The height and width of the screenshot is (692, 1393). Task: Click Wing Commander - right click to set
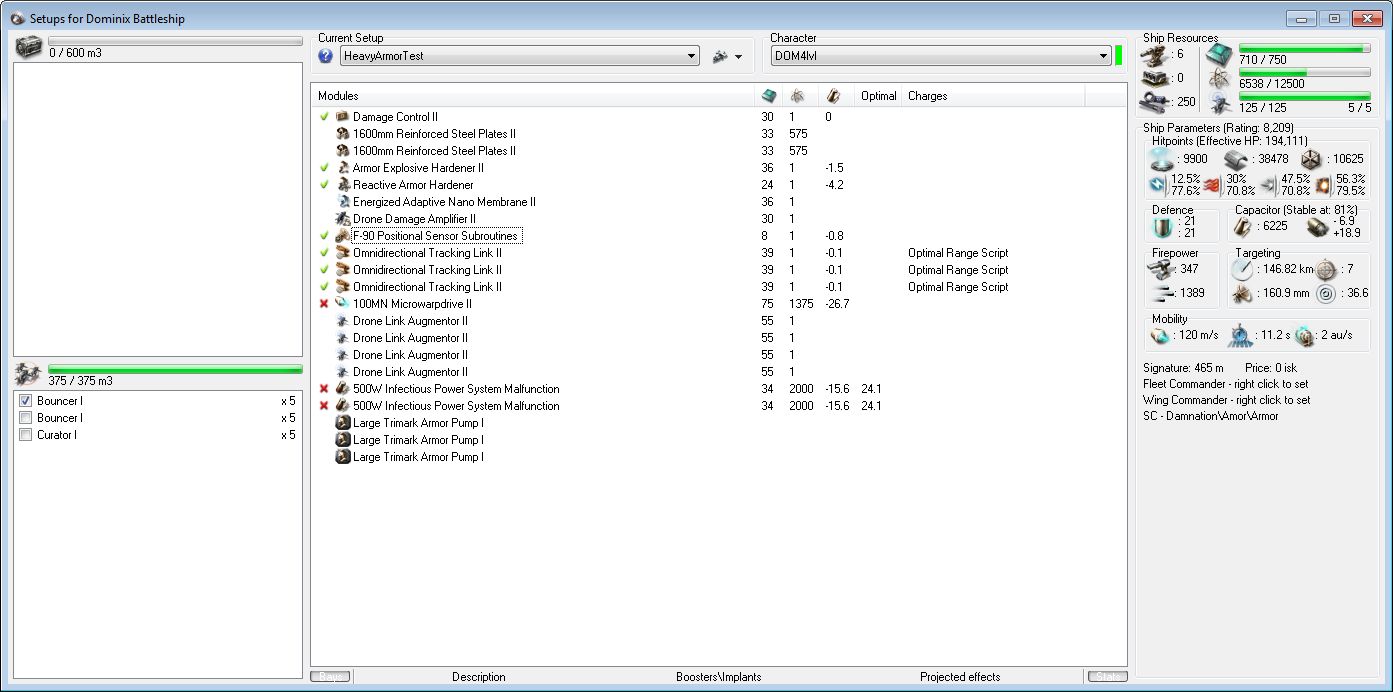(1226, 400)
